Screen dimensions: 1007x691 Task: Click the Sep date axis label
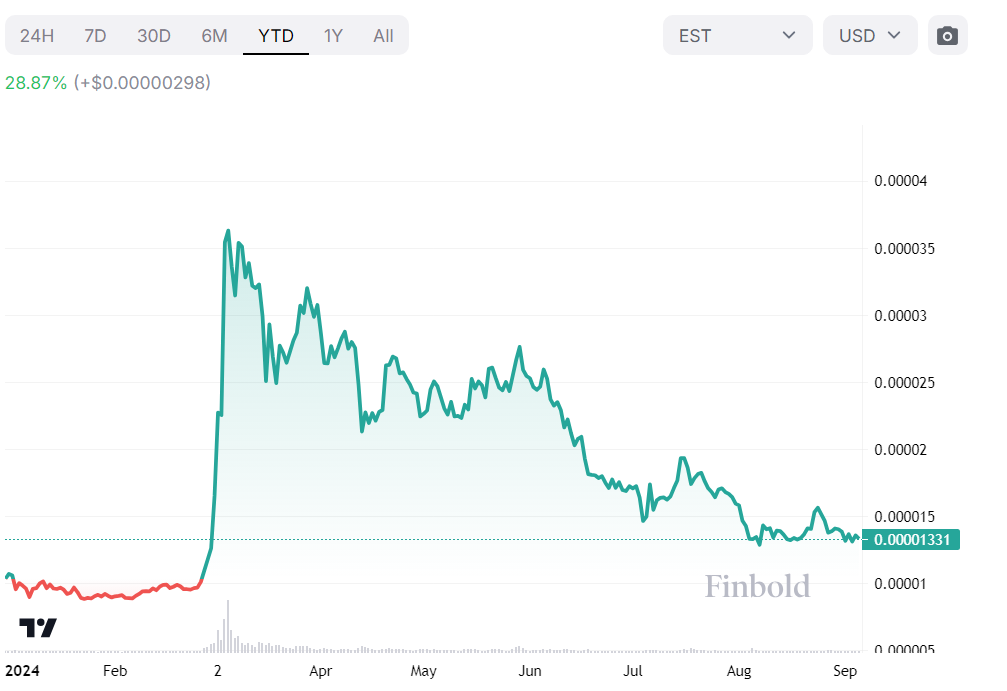tap(845, 672)
